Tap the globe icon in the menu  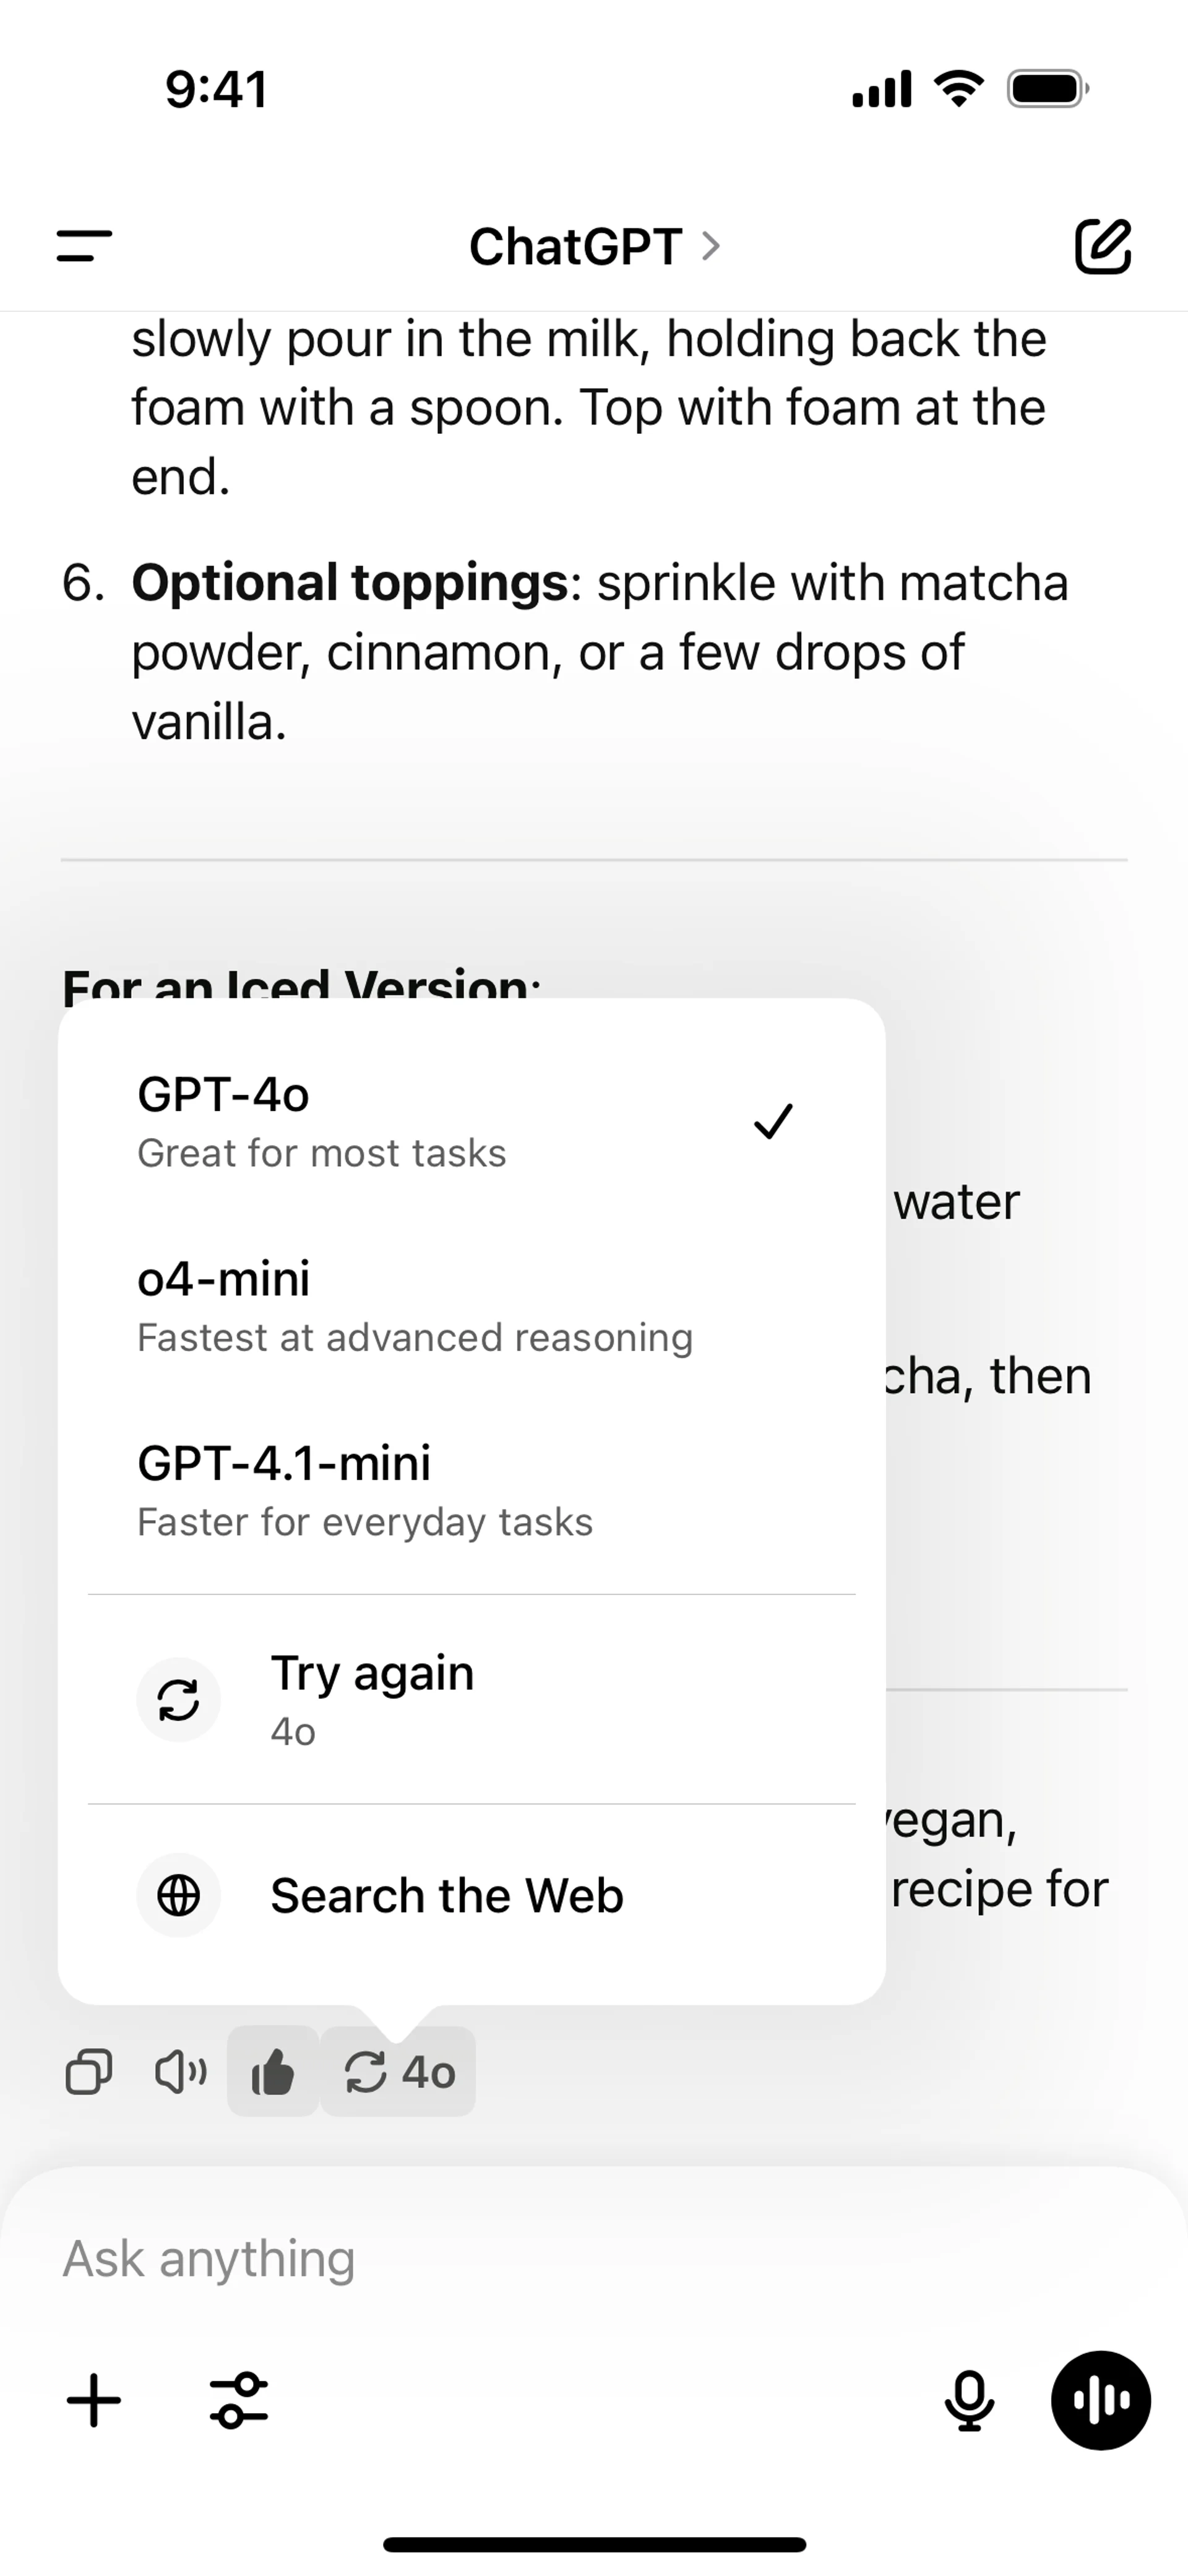pos(179,1895)
